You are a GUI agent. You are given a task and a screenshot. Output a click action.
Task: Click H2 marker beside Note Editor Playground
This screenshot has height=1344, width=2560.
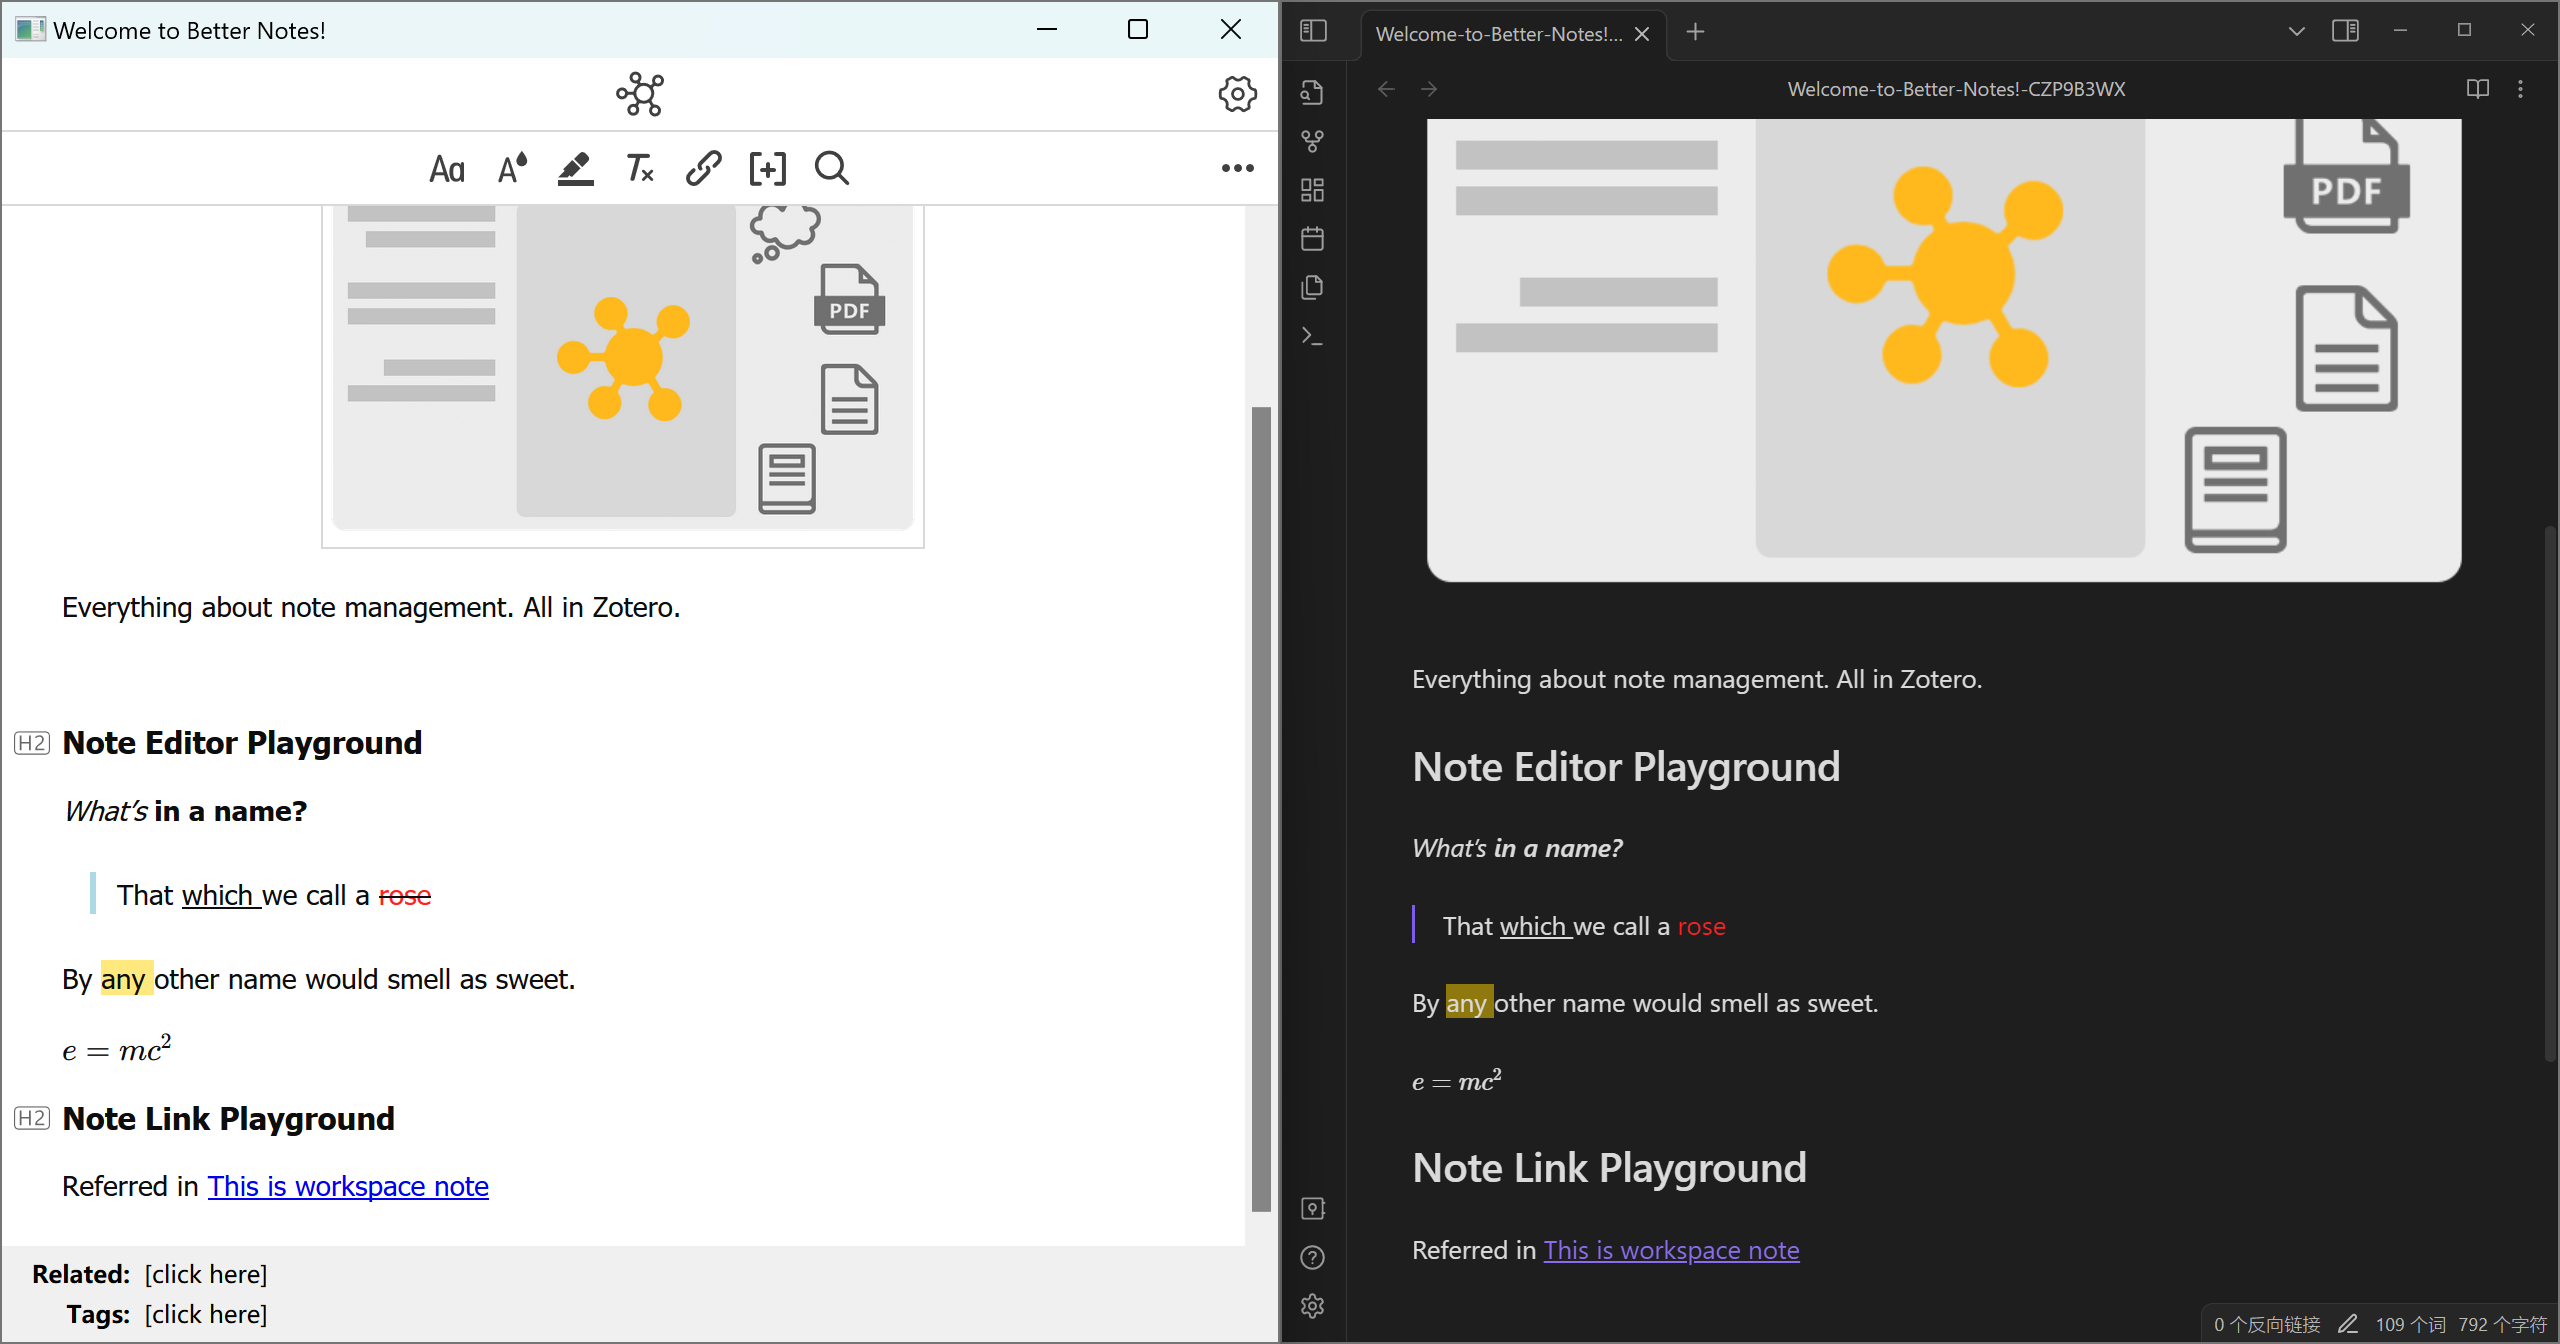coord(32,743)
